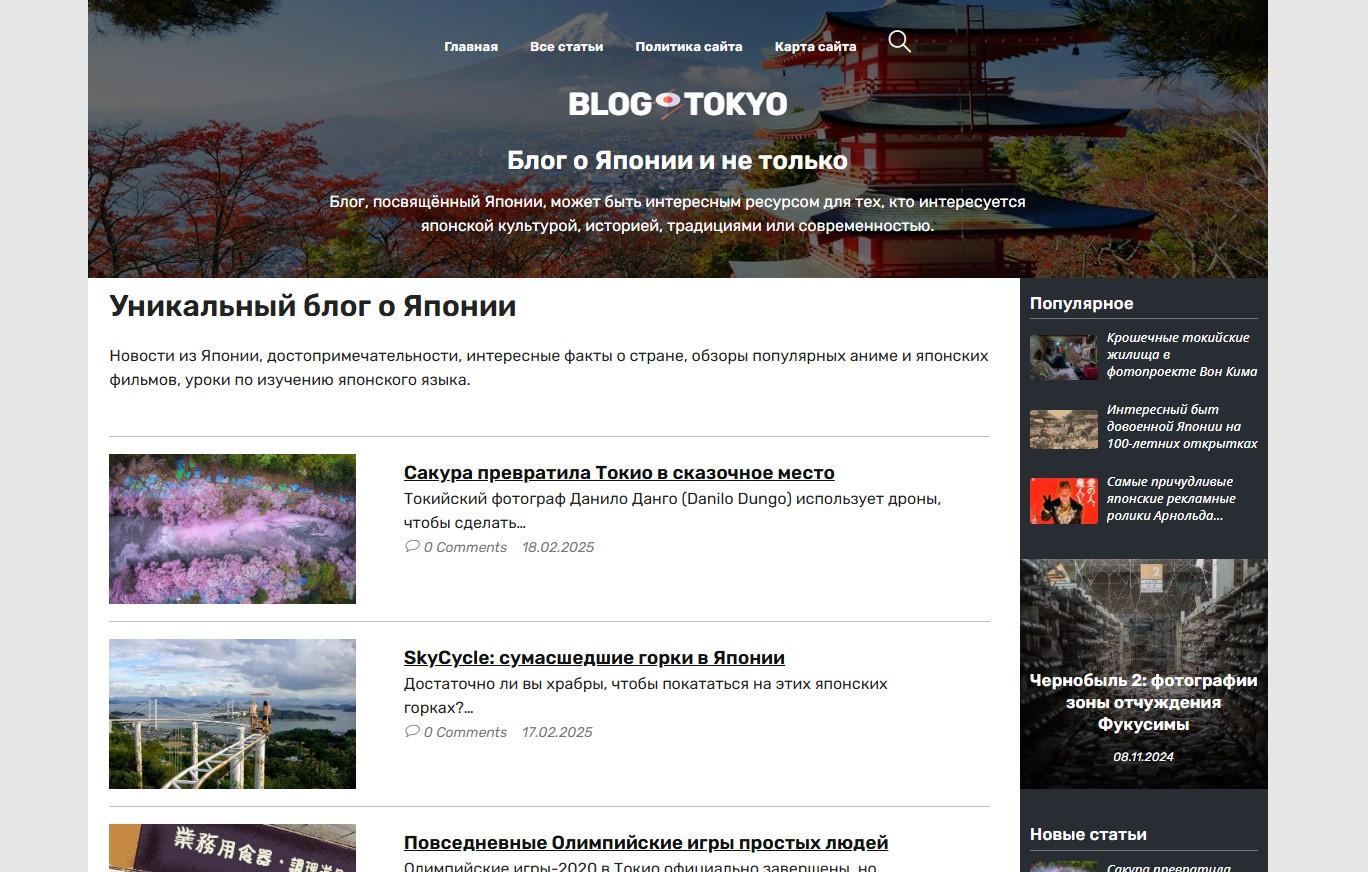1368x872 pixels.
Task: Click excerpt Достаточно ли вы храбры
Action: 646,695
